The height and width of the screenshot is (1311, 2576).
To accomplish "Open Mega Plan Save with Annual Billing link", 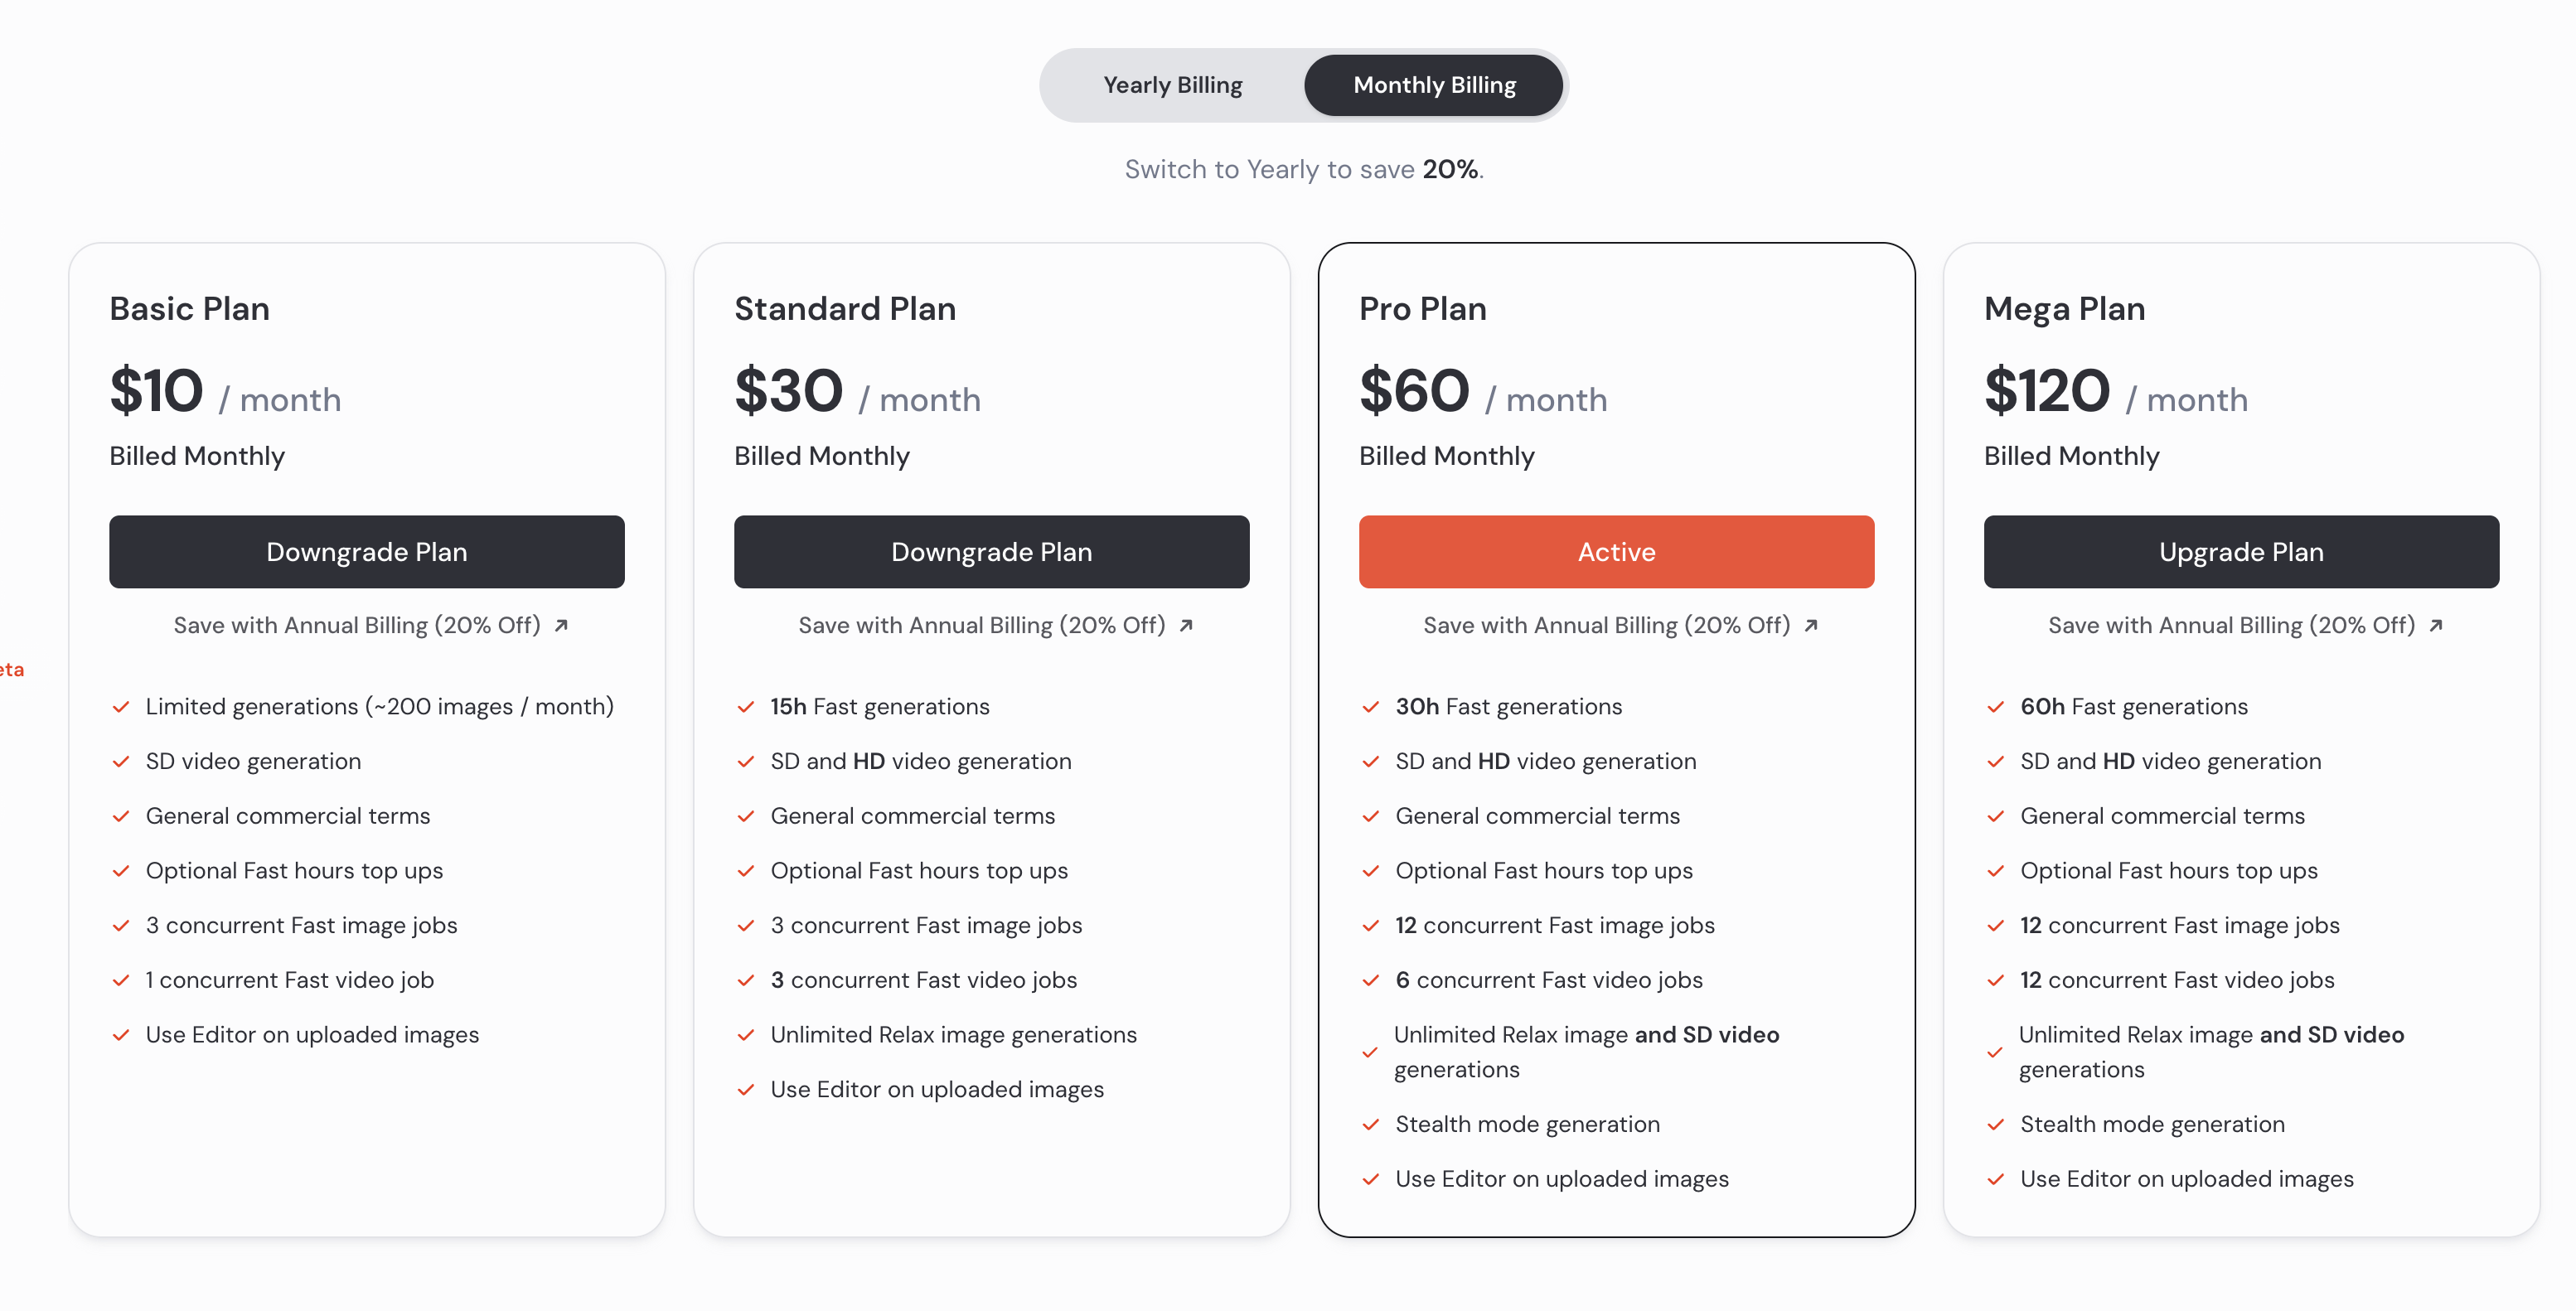I will tap(2231, 625).
